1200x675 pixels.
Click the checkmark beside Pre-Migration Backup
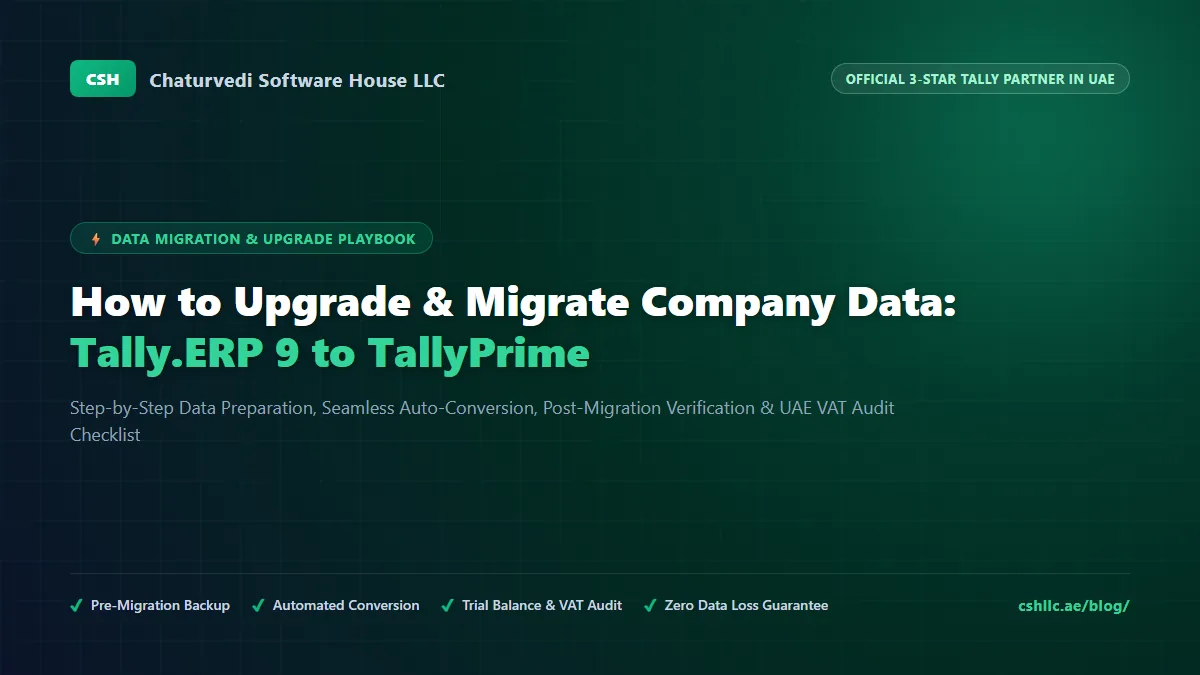click(x=77, y=605)
